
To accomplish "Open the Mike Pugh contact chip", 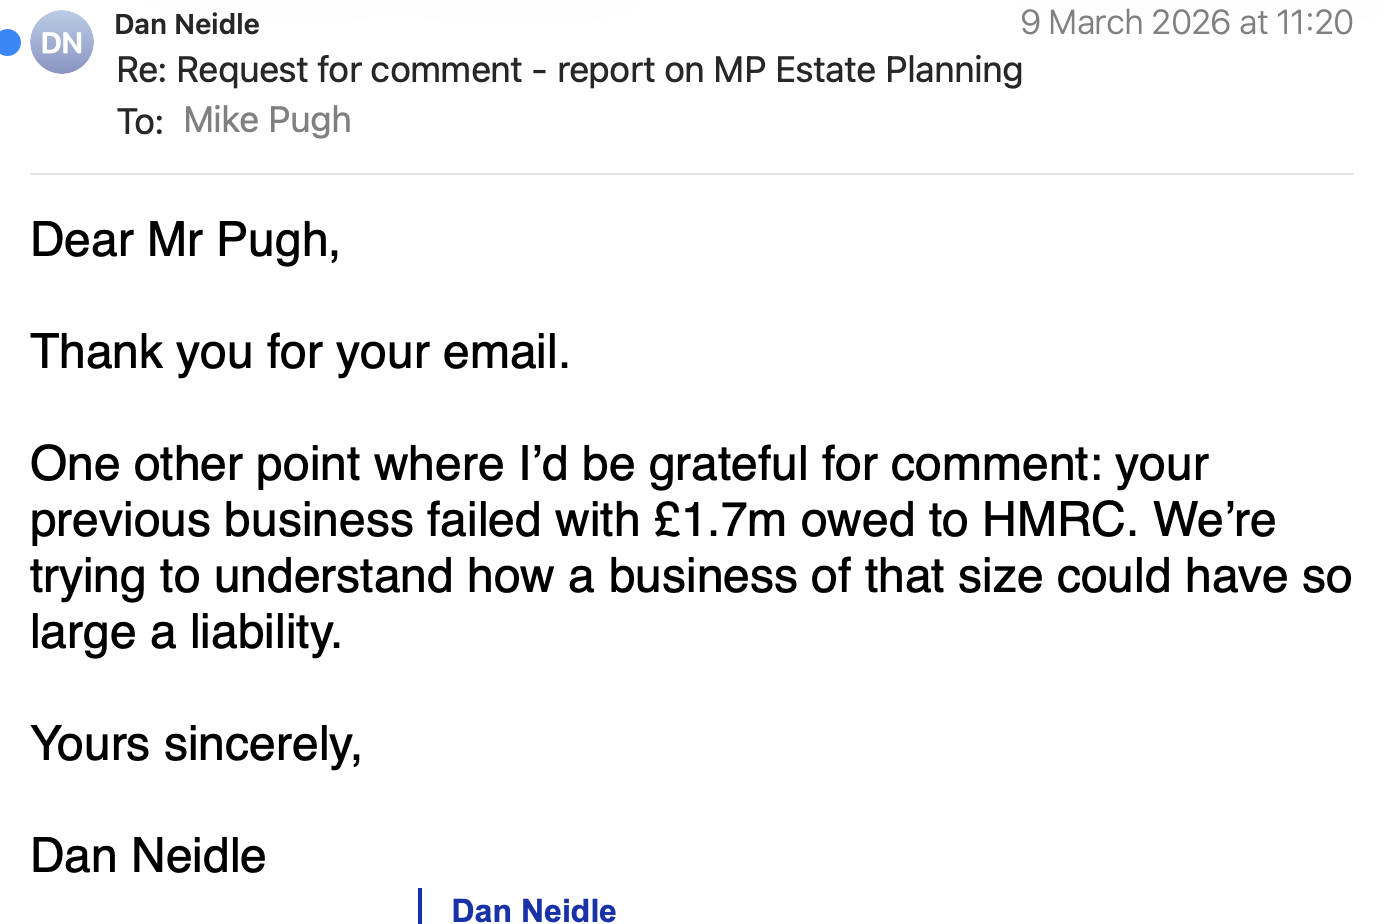I will [266, 119].
